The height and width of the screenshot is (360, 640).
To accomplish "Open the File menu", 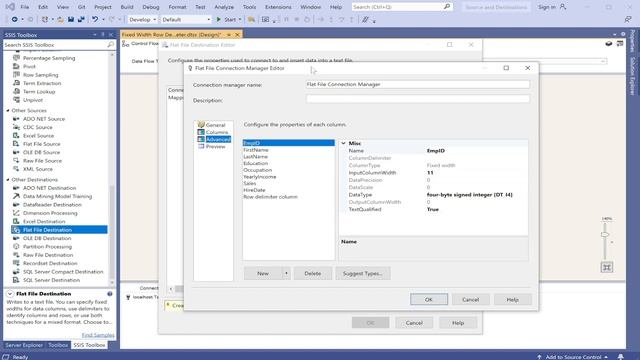I will click(x=24, y=7).
